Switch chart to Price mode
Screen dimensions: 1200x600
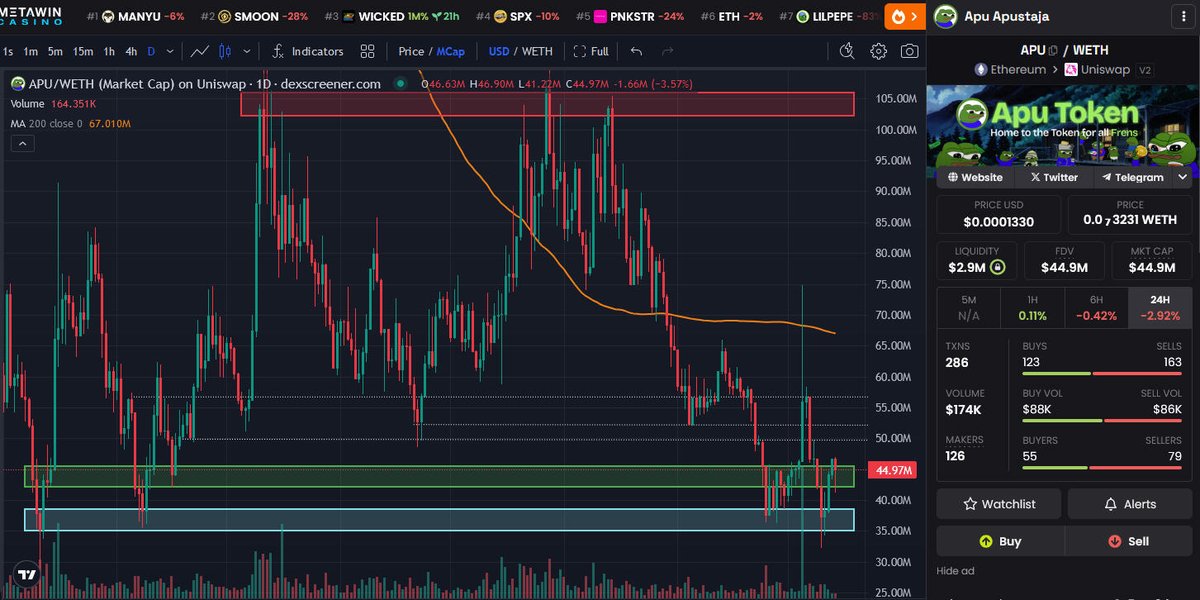click(x=411, y=51)
